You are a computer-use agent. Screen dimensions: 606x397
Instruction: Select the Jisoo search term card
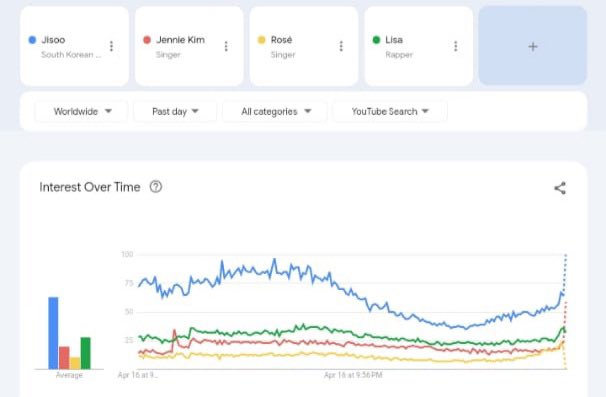pyautogui.click(x=75, y=46)
